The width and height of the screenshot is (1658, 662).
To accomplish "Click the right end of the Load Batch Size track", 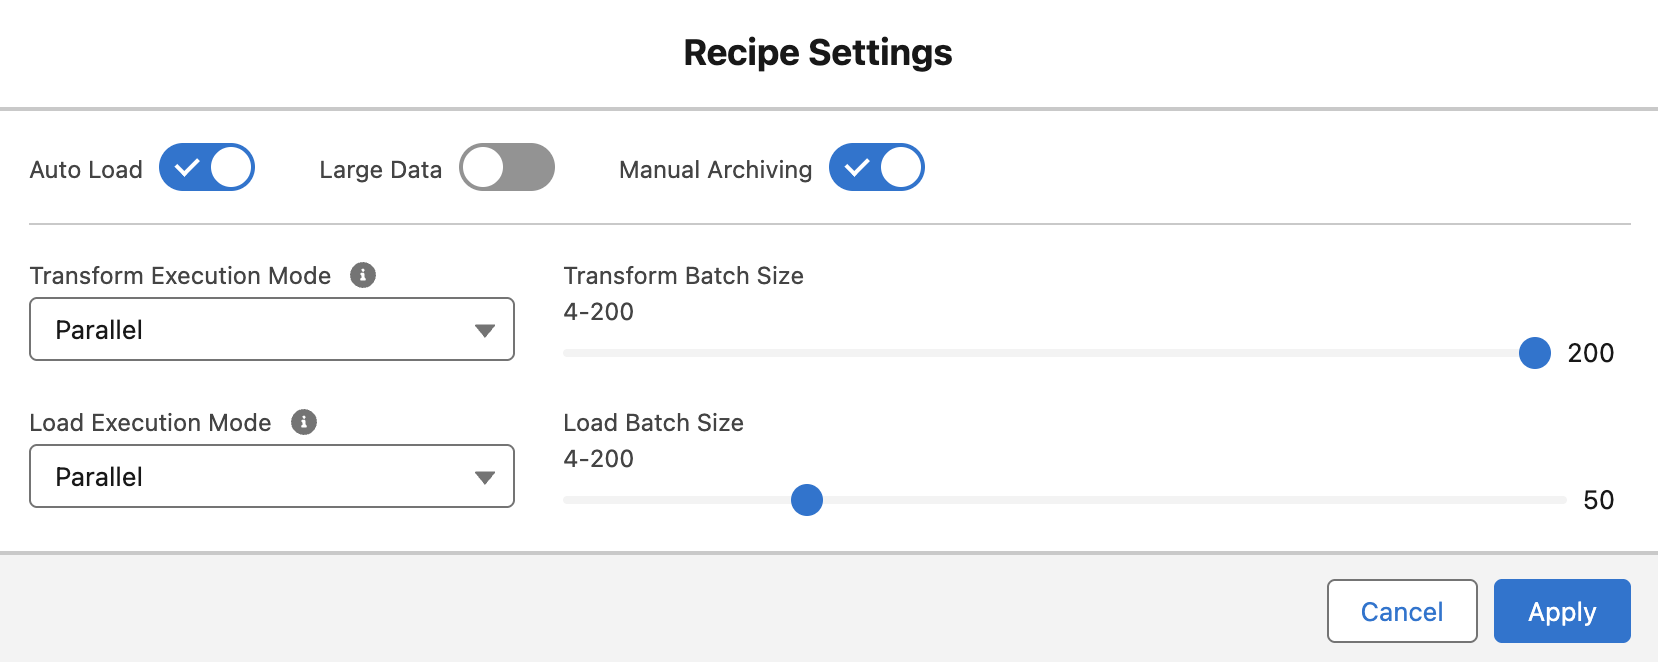I will tap(1560, 500).
